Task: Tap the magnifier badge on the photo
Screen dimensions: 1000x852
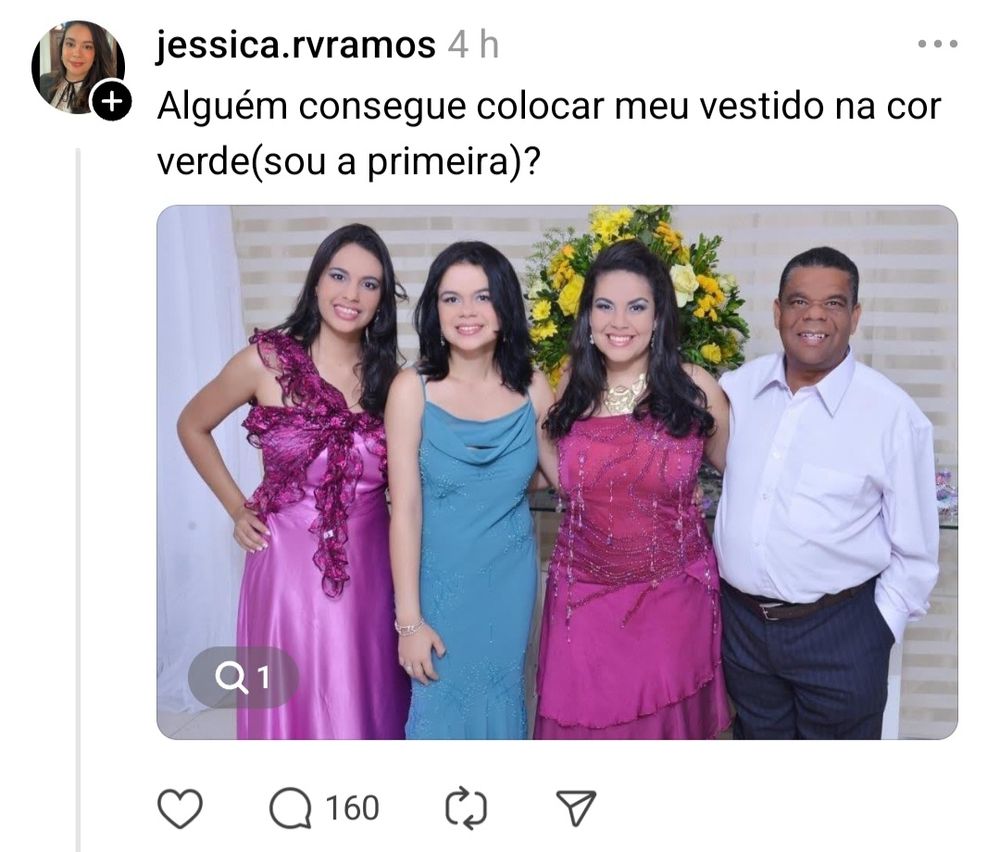Action: pyautogui.click(x=243, y=677)
